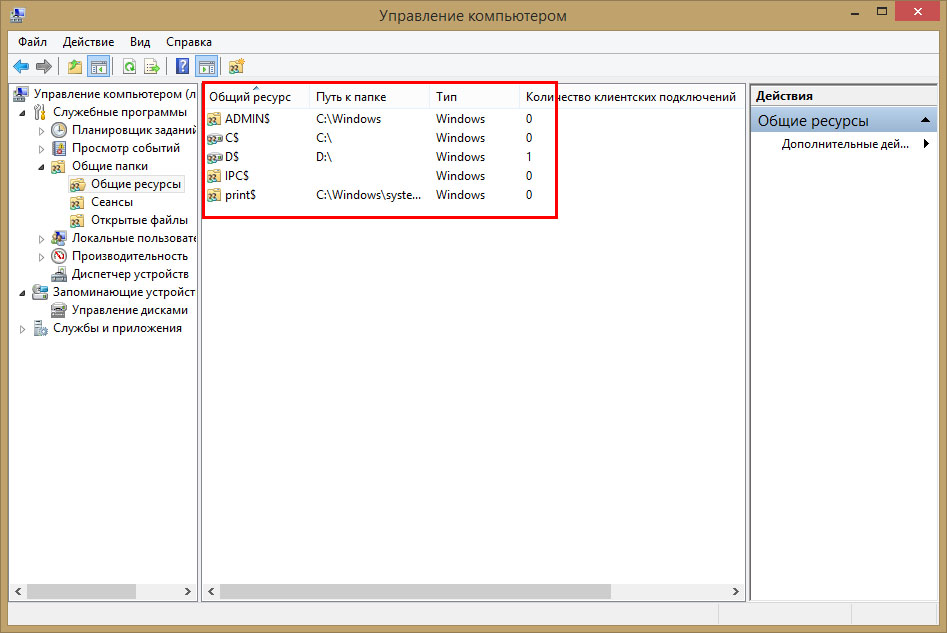Click the Export List toolbar icon
This screenshot has width=947, height=633.
tap(152, 66)
